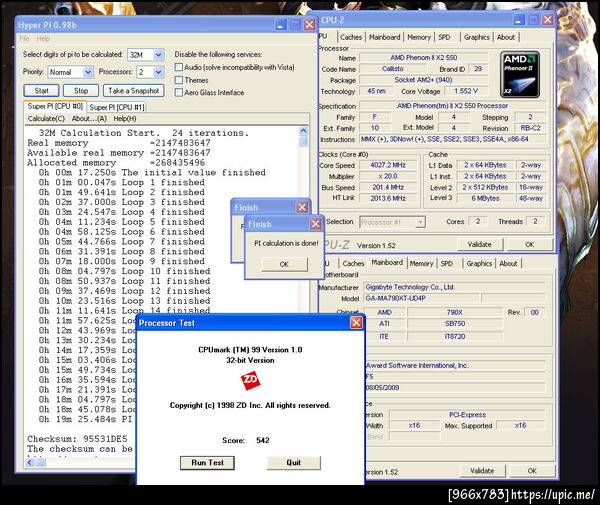Click the horizontal scrollbar left arrow in Super PI log

point(30,463)
